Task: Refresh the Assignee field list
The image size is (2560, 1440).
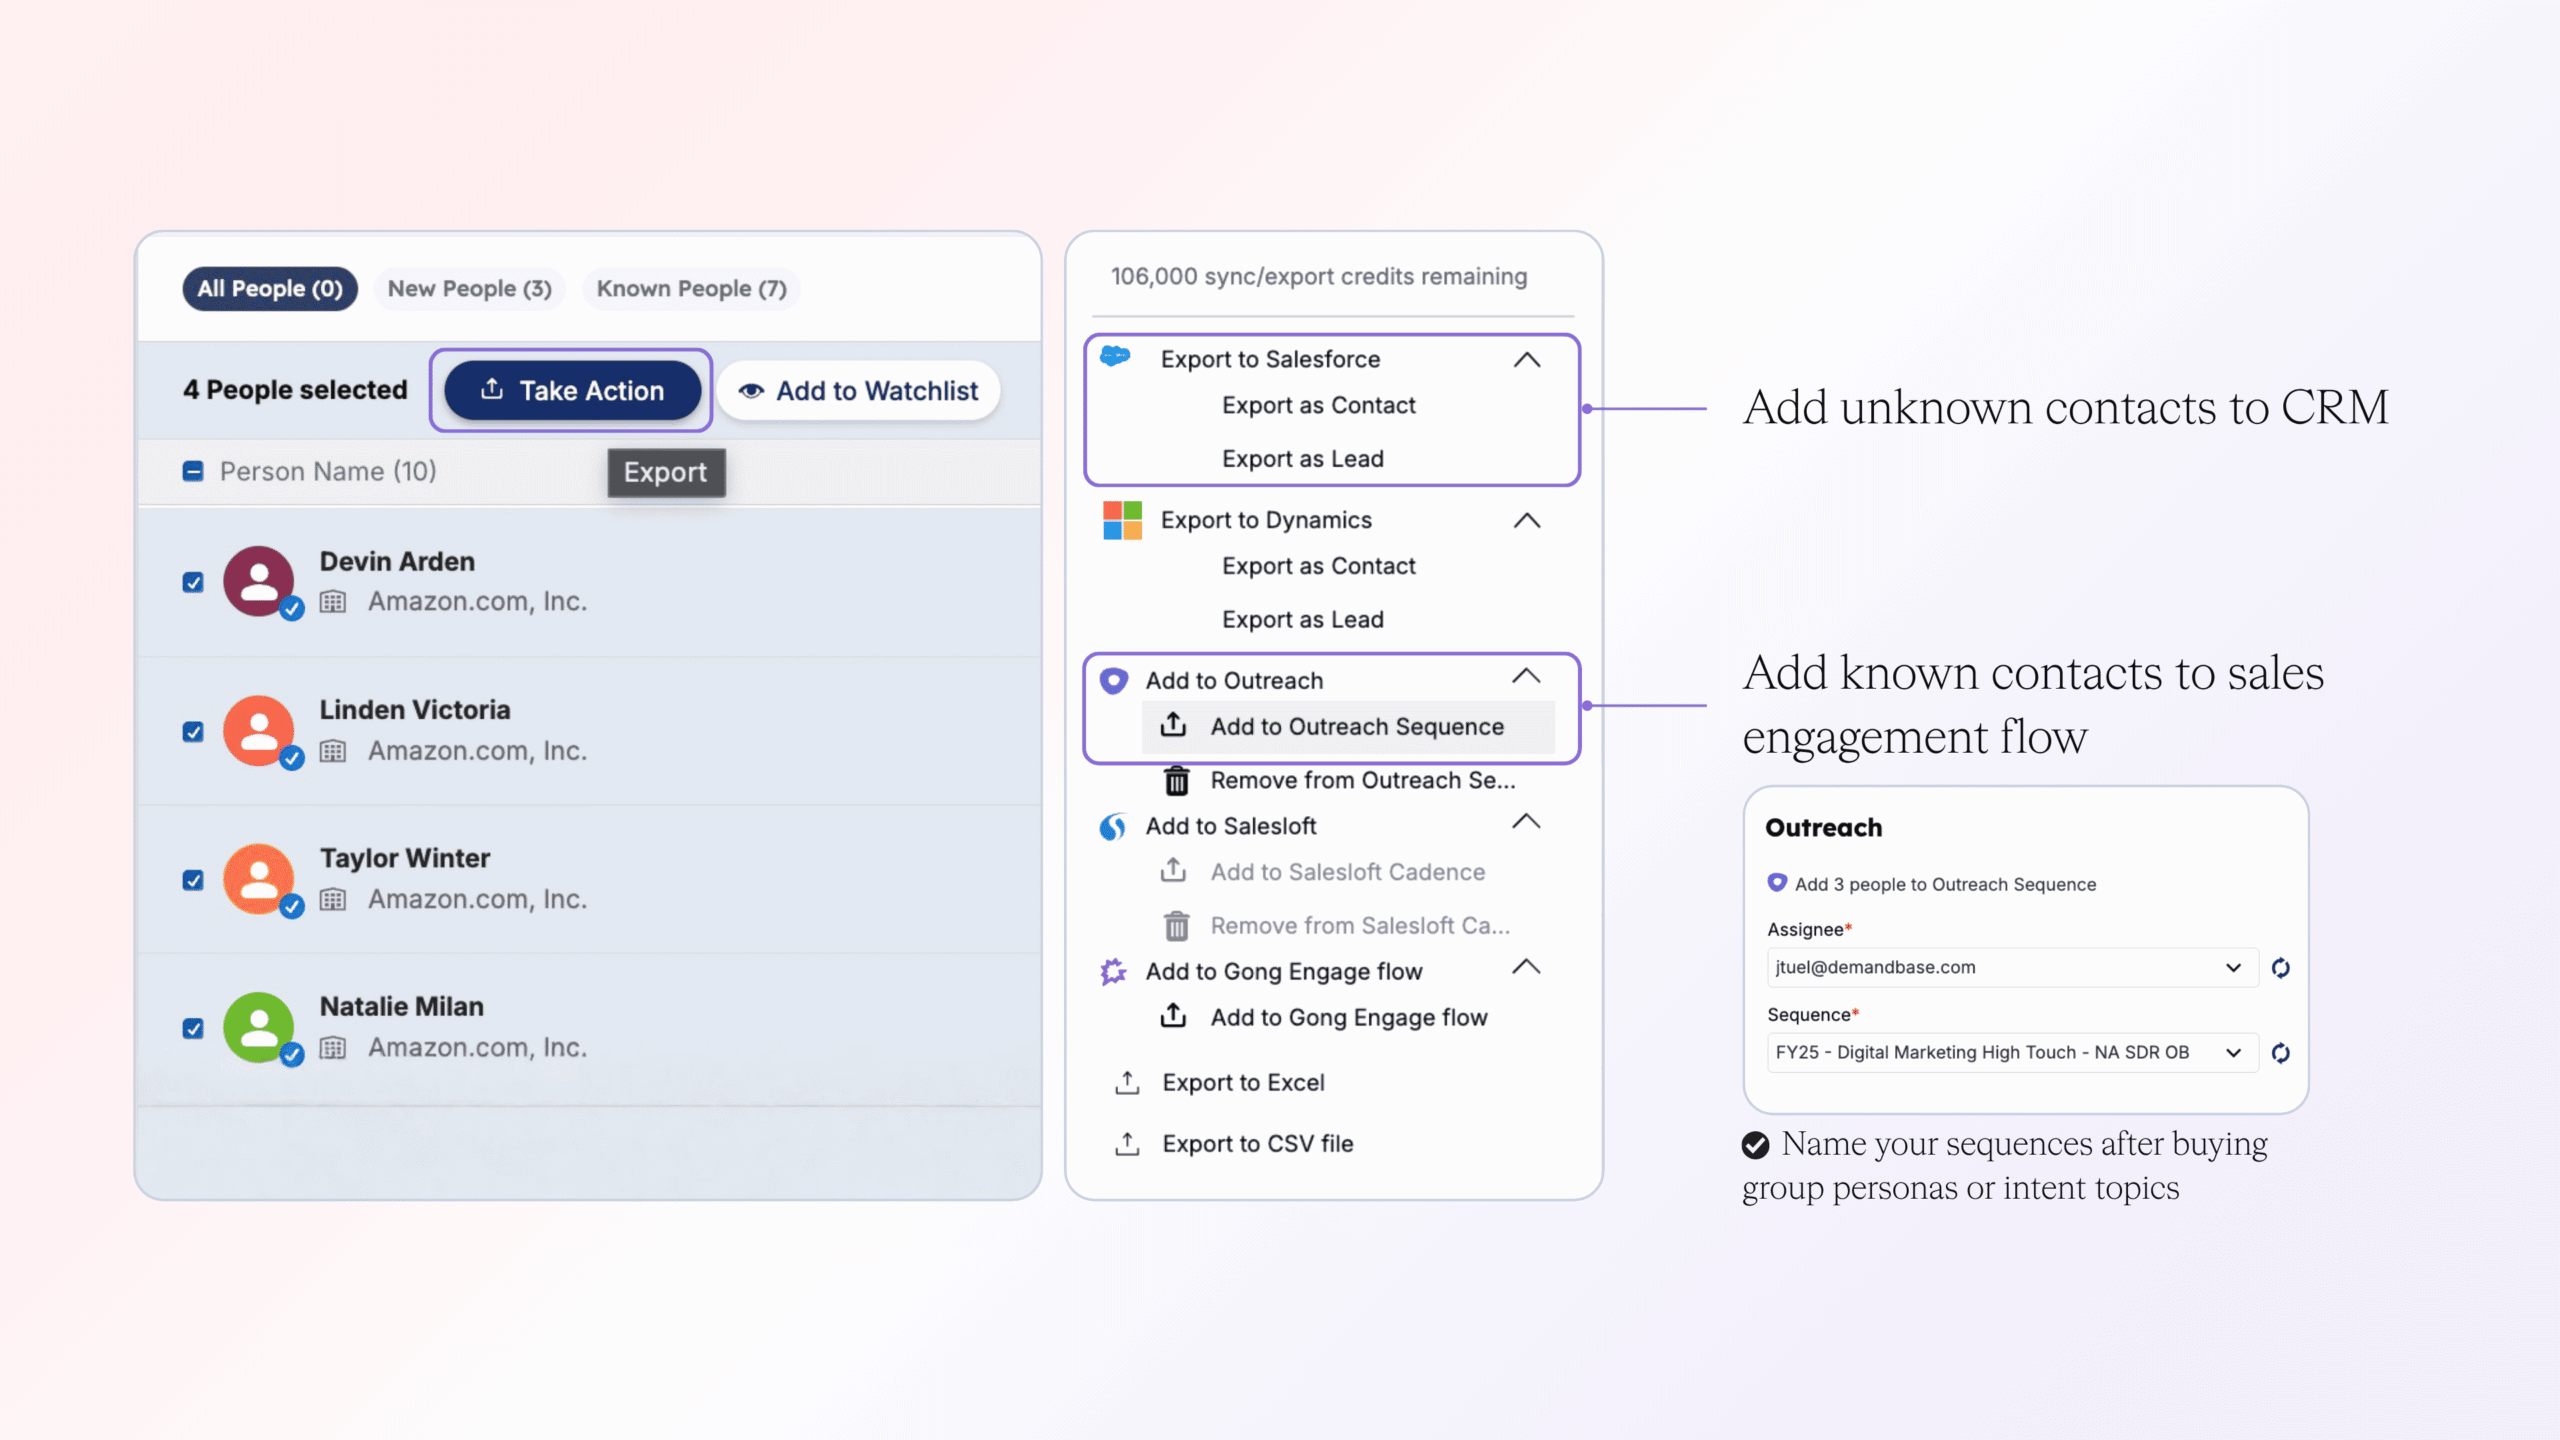Action: 2280,968
